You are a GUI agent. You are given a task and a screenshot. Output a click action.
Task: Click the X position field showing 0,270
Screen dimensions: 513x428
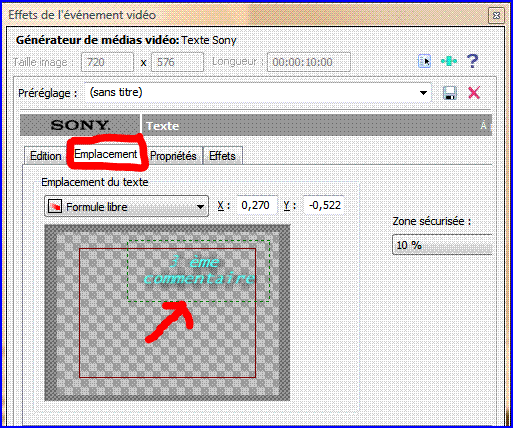coord(256,205)
